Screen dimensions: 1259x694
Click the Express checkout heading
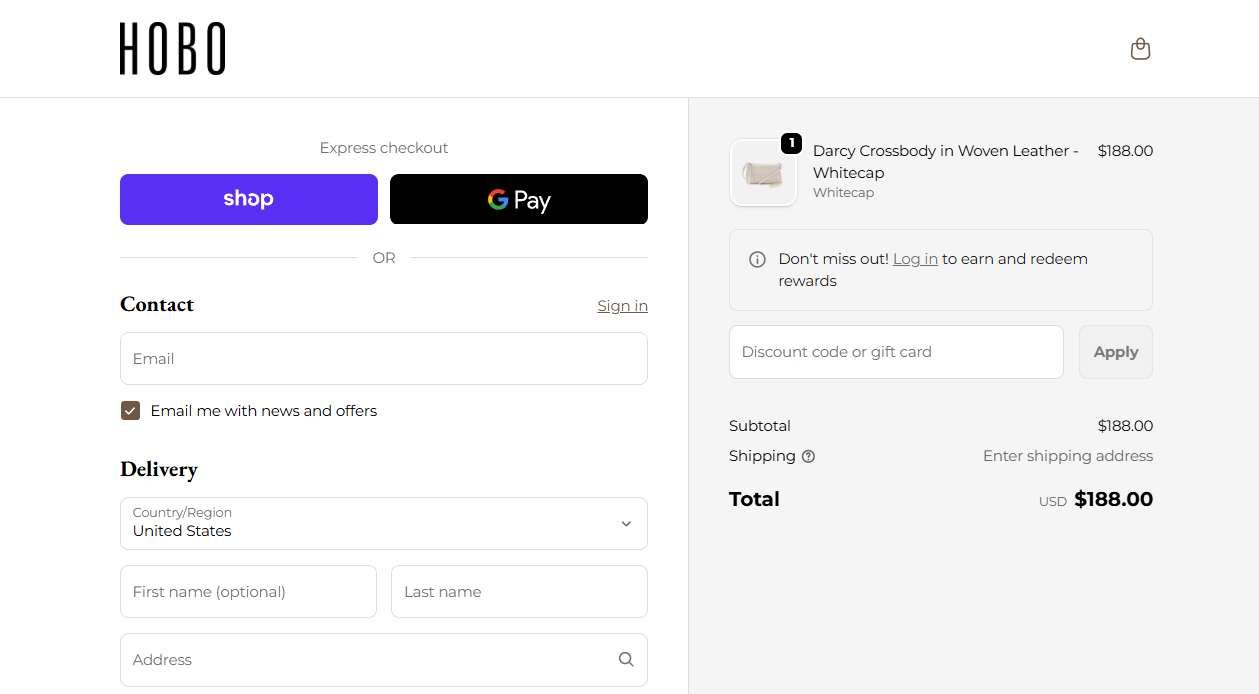point(384,148)
